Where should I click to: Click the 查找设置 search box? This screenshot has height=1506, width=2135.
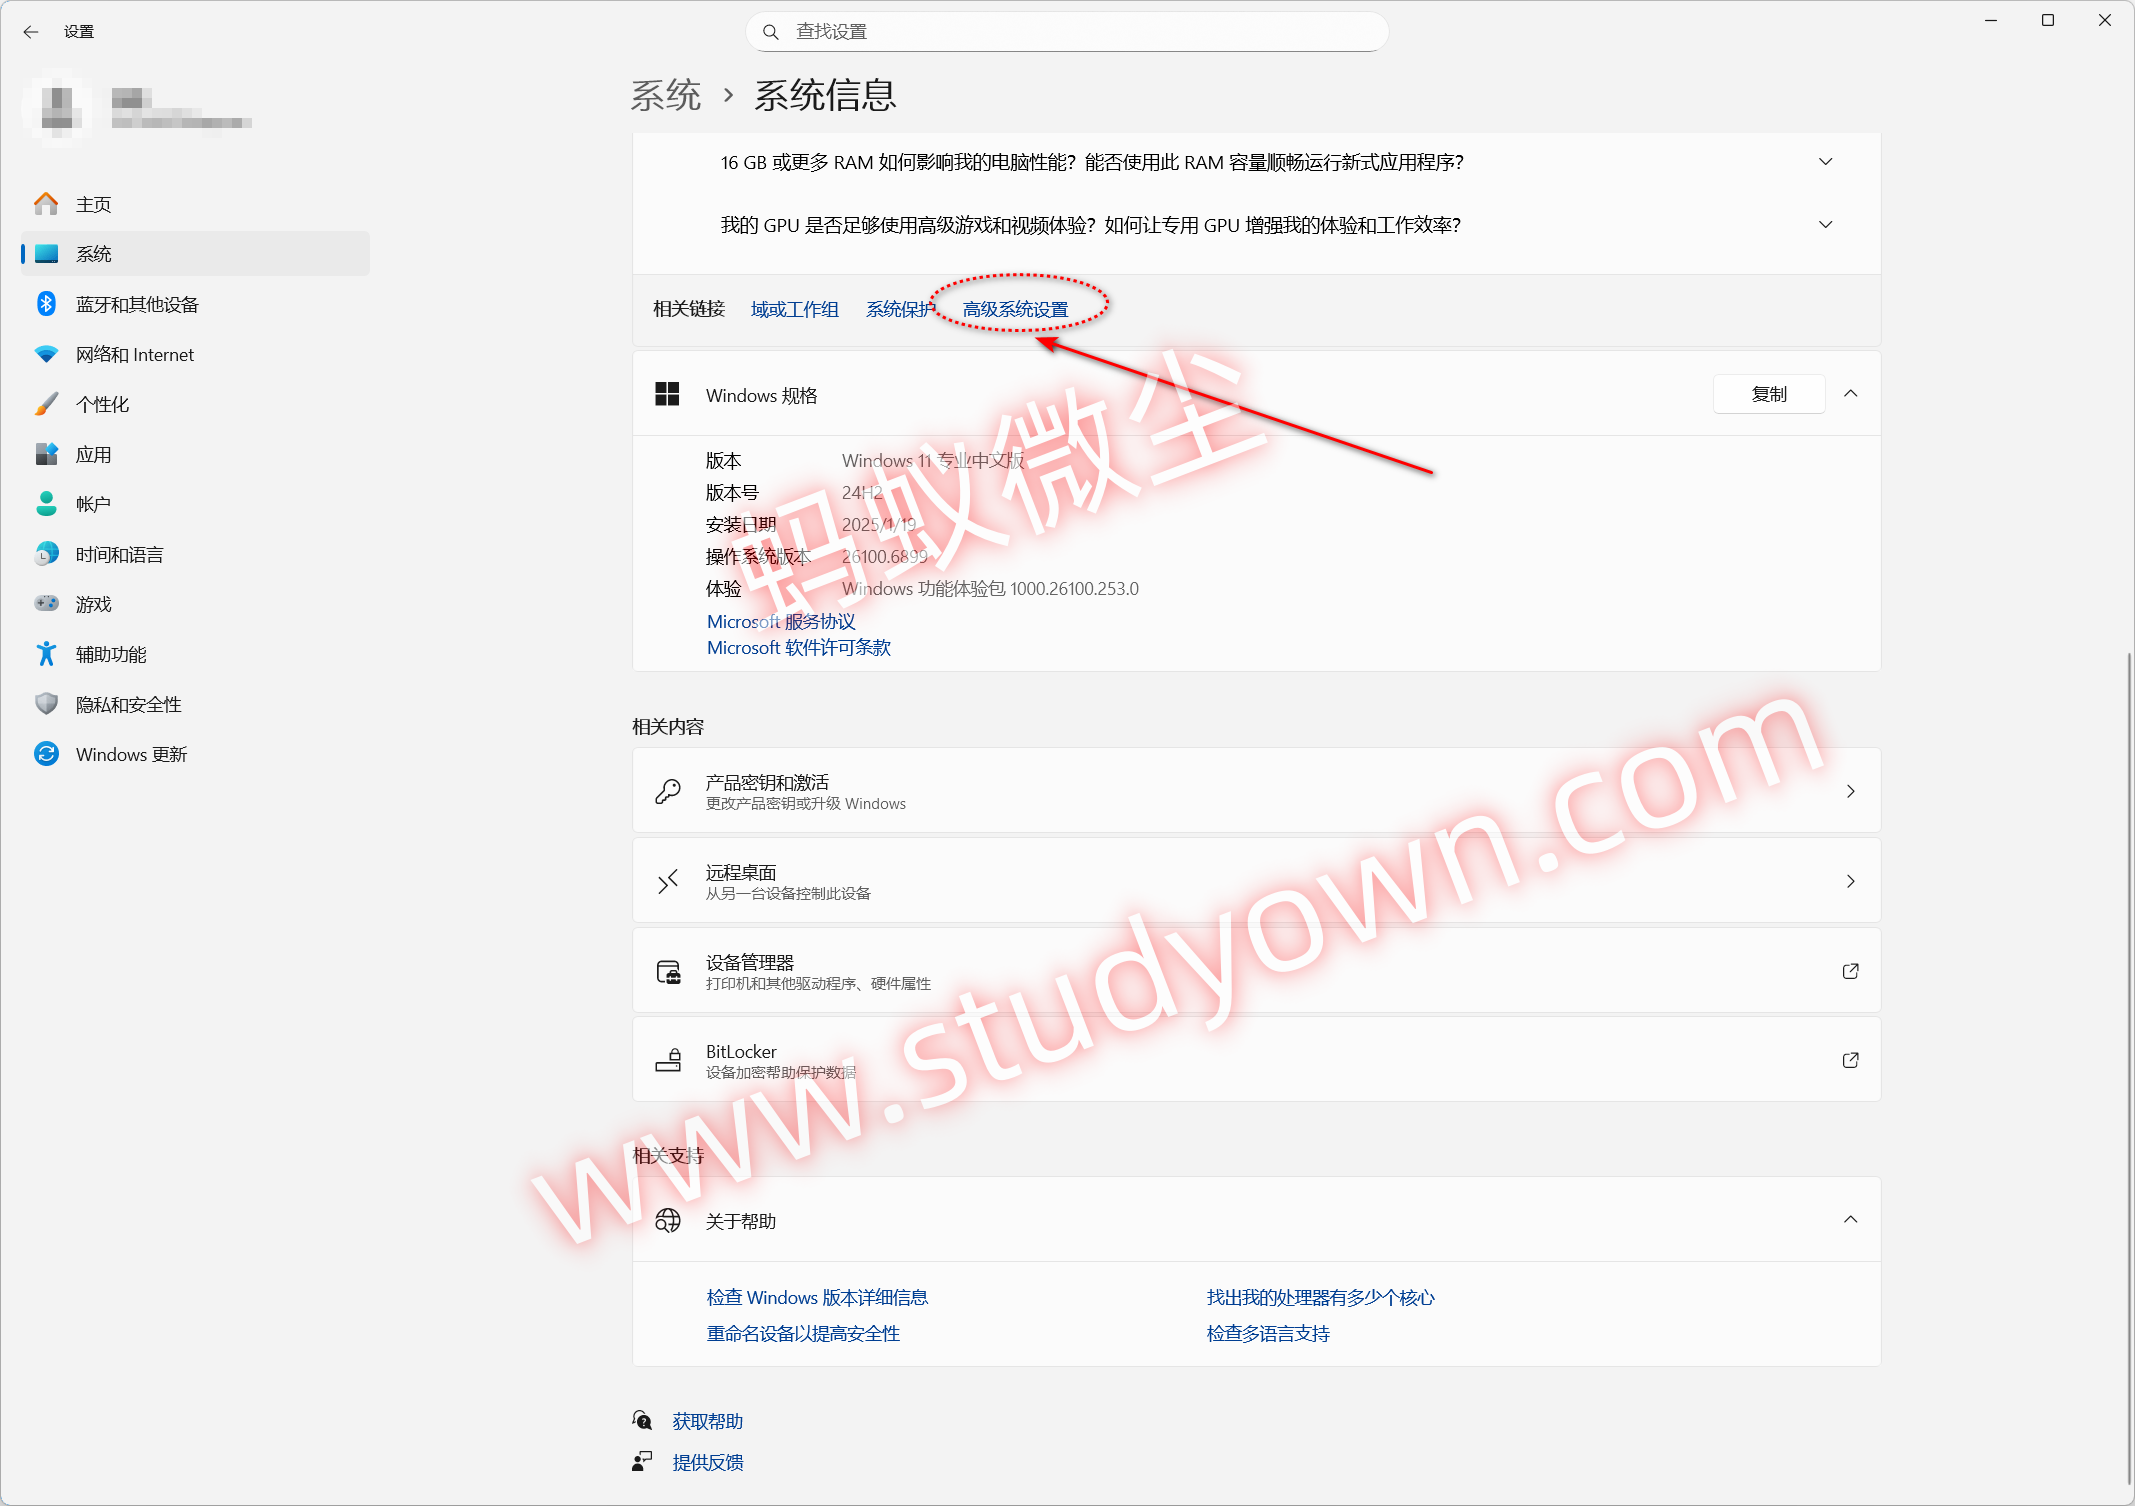(1066, 31)
